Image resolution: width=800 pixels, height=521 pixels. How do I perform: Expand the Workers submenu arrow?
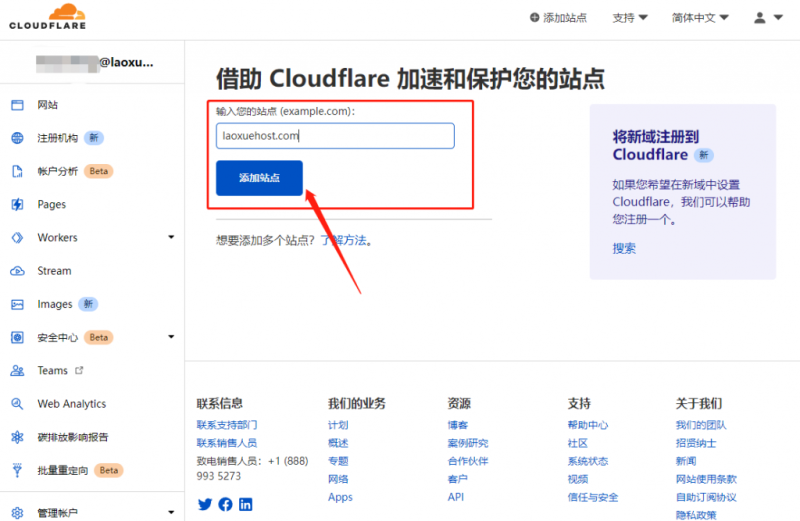pos(171,237)
